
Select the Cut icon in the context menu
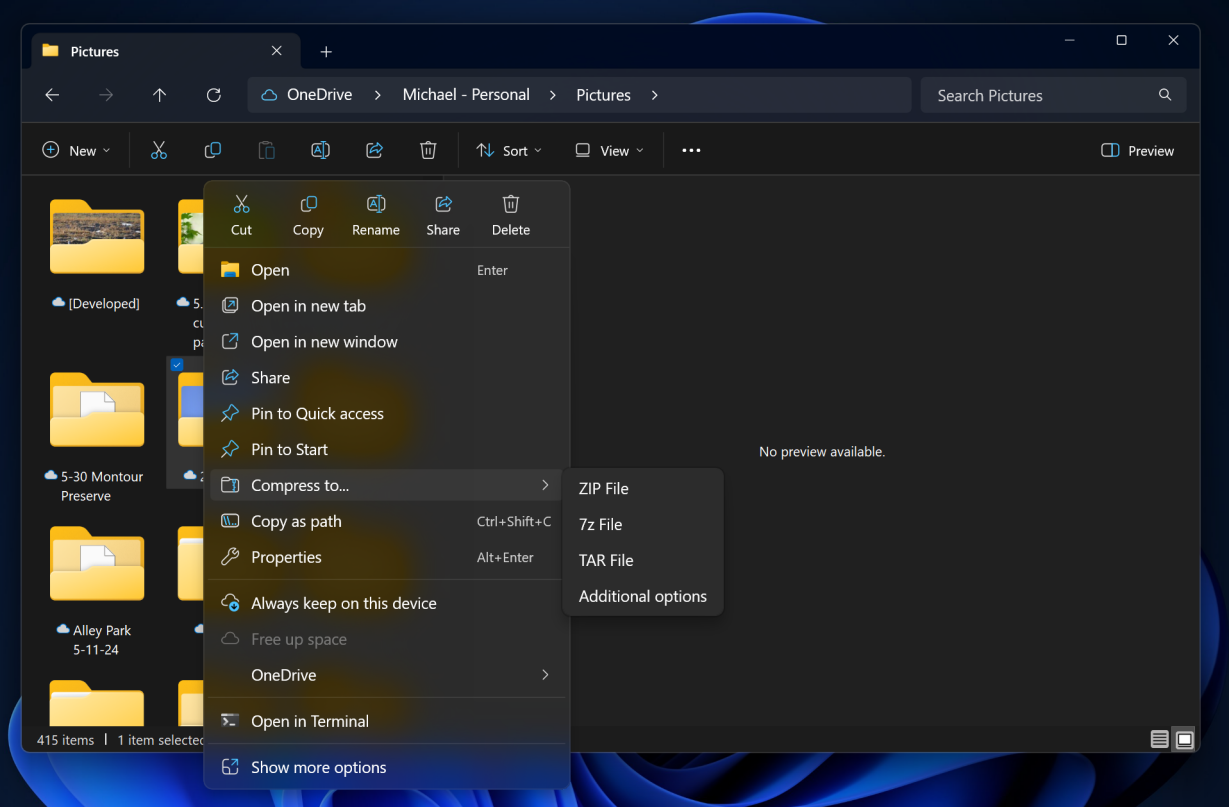coord(241,213)
